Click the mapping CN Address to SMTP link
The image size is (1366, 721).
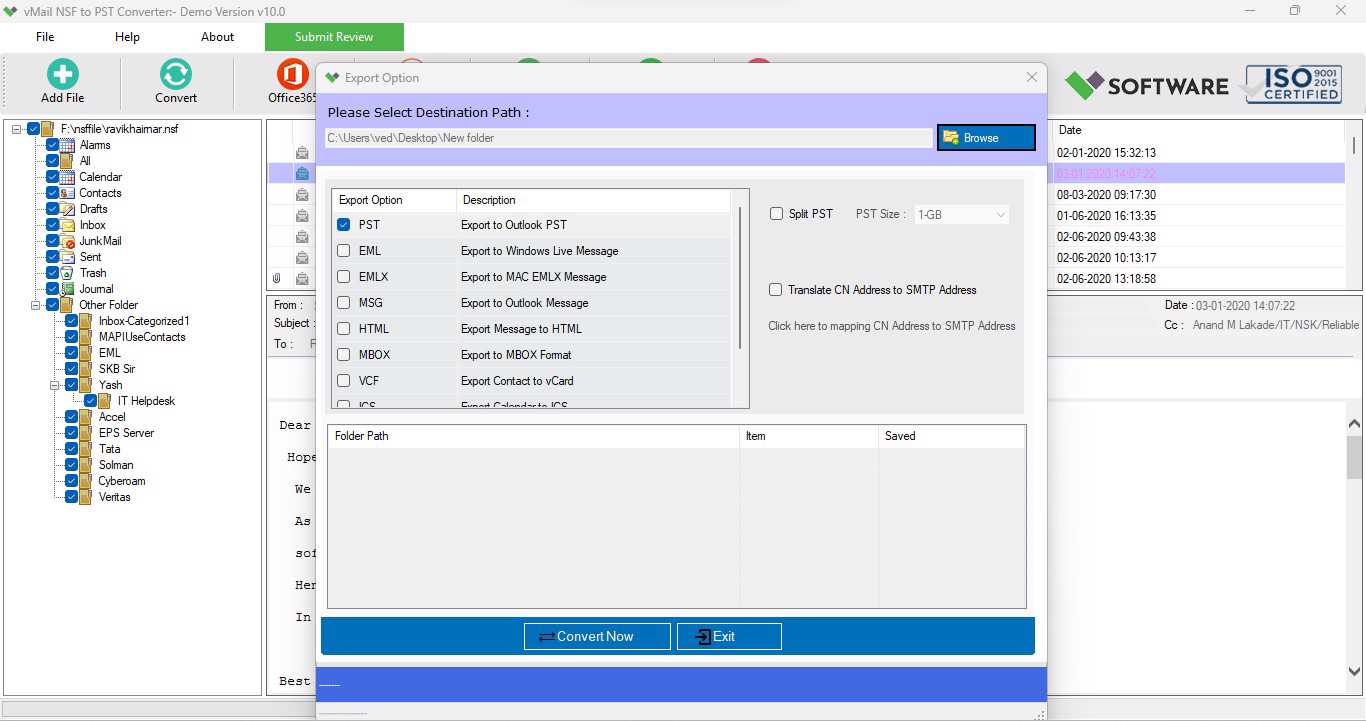(x=891, y=326)
